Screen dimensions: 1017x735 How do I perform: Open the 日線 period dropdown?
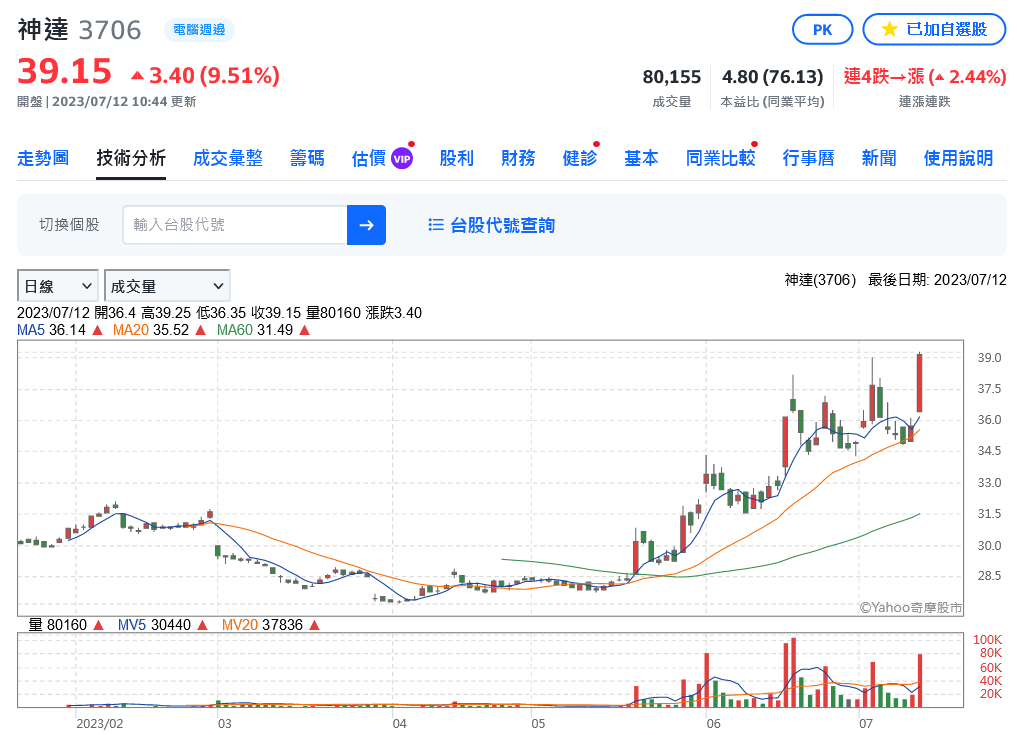(x=58, y=286)
